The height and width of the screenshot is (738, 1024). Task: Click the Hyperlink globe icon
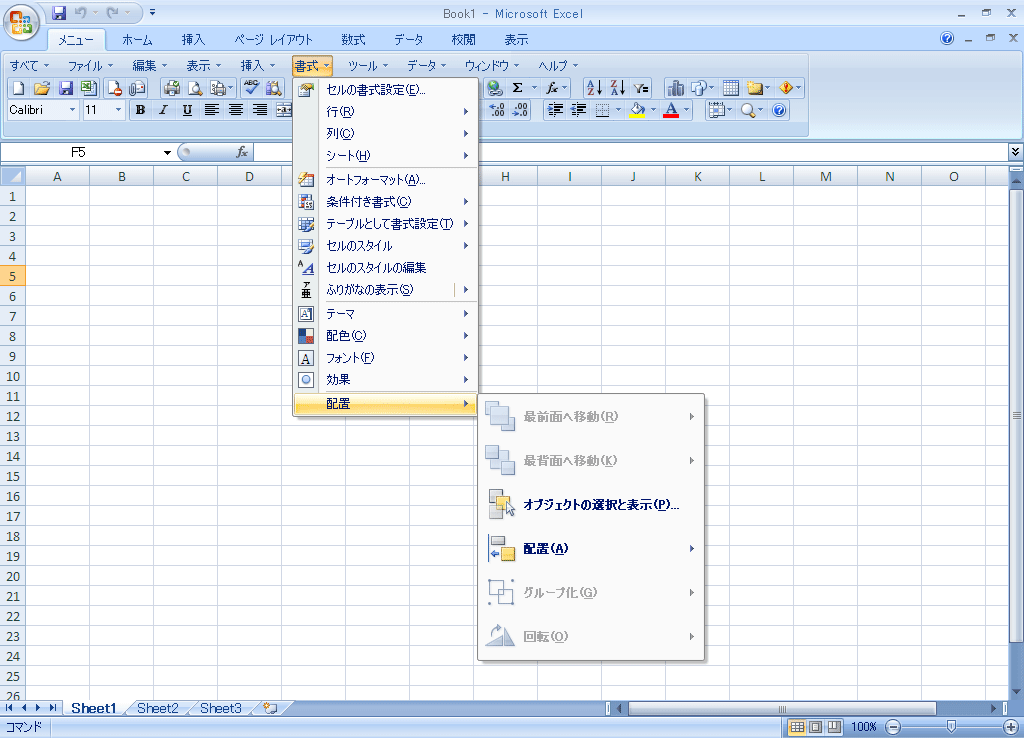click(494, 88)
